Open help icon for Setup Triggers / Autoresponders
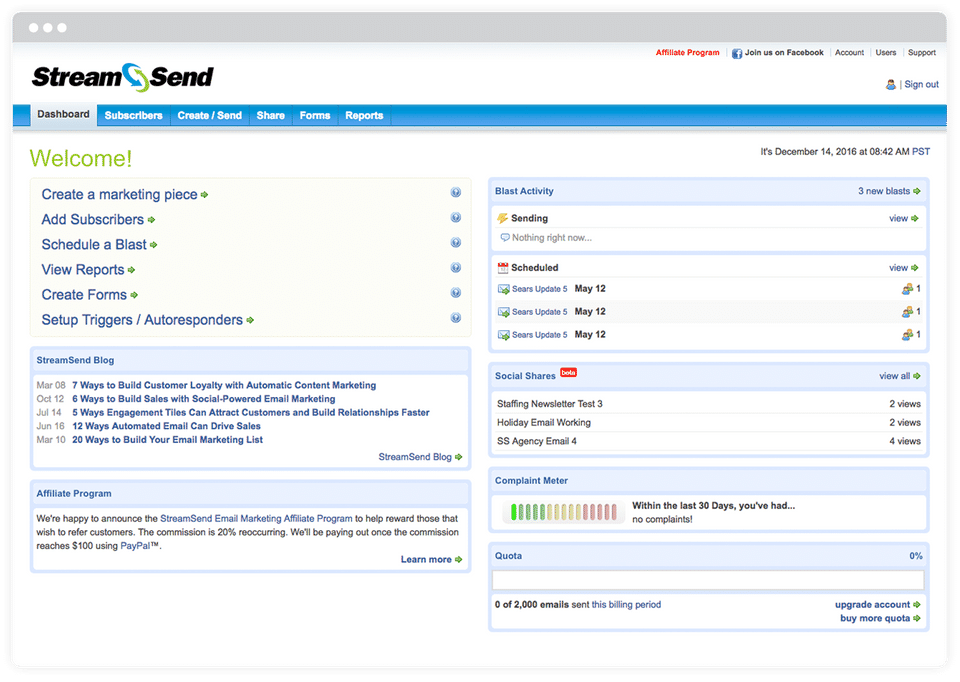The height and width of the screenshot is (682, 960). pyautogui.click(x=456, y=318)
